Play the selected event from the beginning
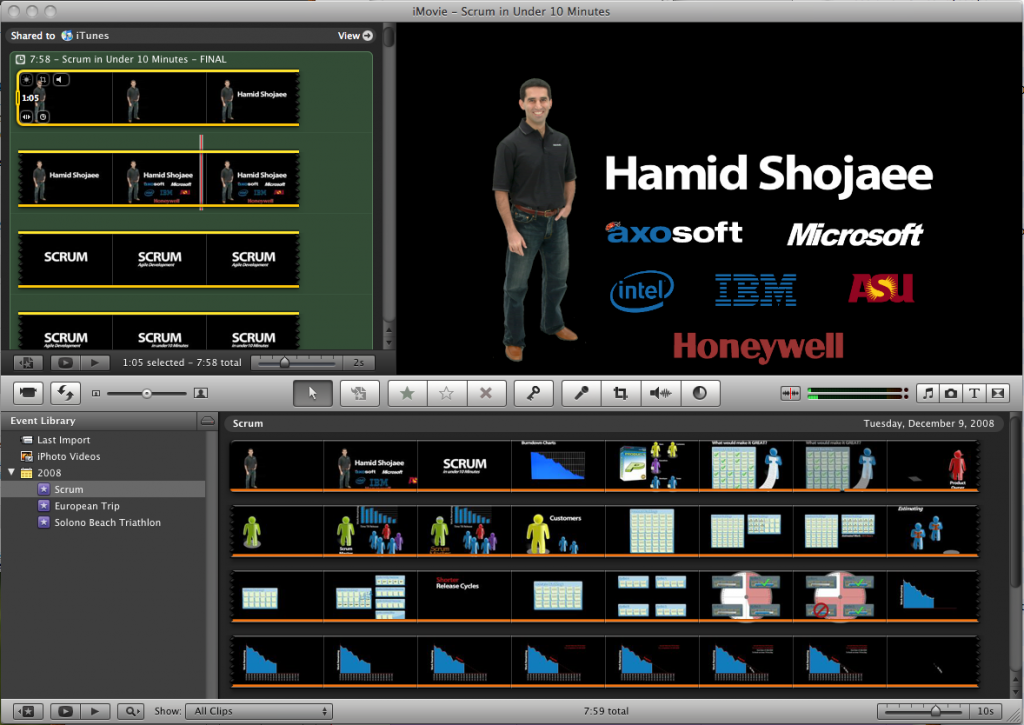Screen dimensions: 1024x725 (95, 711)
